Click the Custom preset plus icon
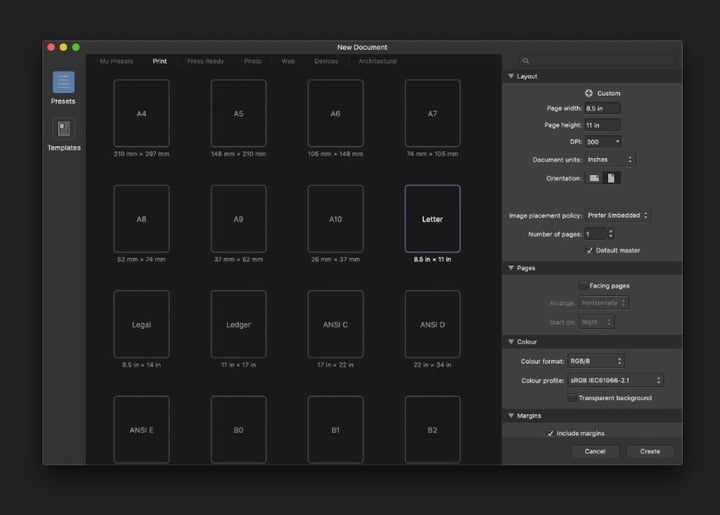 [x=589, y=93]
